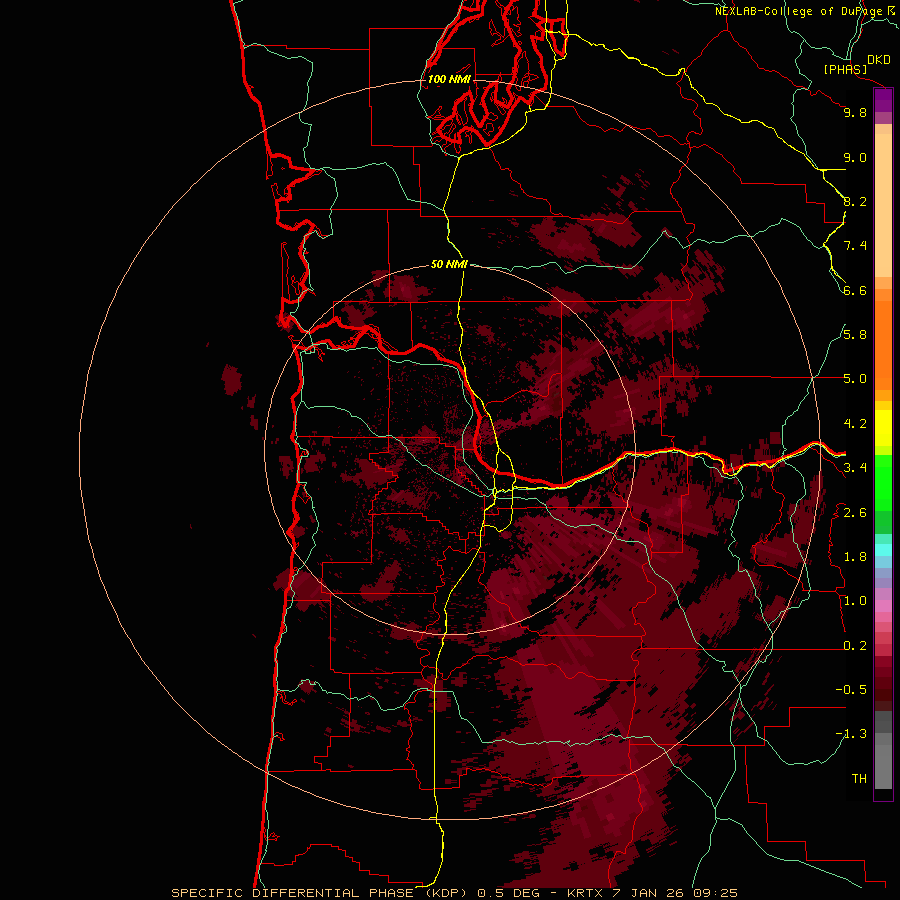Click the 5.0 scale value
The width and height of the screenshot is (900, 900).
pos(855,379)
